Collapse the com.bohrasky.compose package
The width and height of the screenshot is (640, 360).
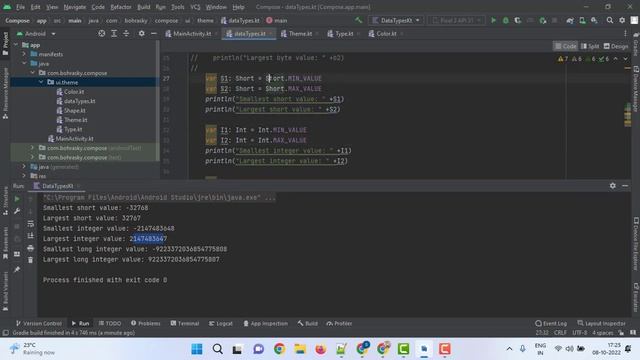click(33, 73)
